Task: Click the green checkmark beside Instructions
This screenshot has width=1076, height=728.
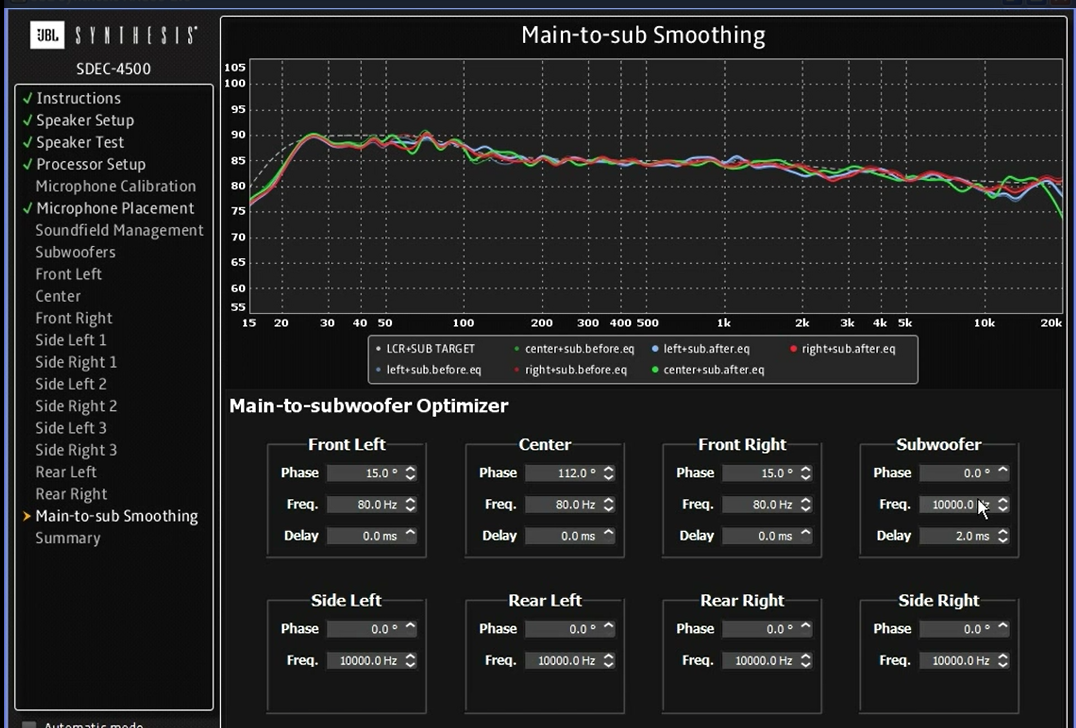Action: pyautogui.click(x=27, y=98)
